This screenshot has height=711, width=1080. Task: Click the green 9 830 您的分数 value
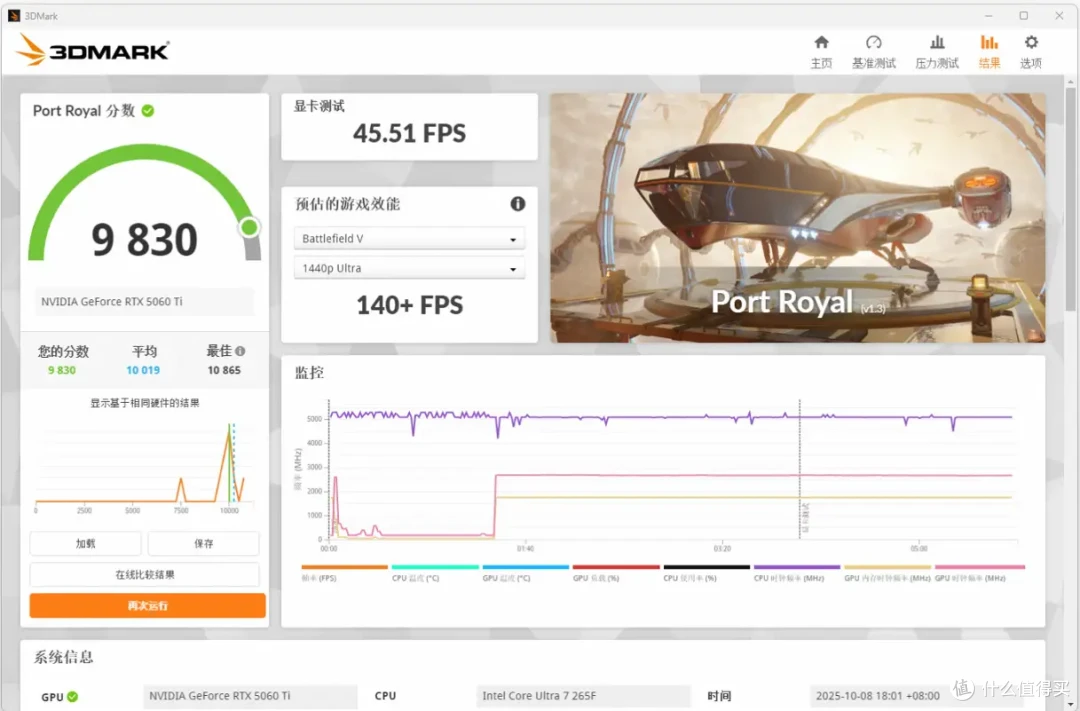[x=62, y=370]
